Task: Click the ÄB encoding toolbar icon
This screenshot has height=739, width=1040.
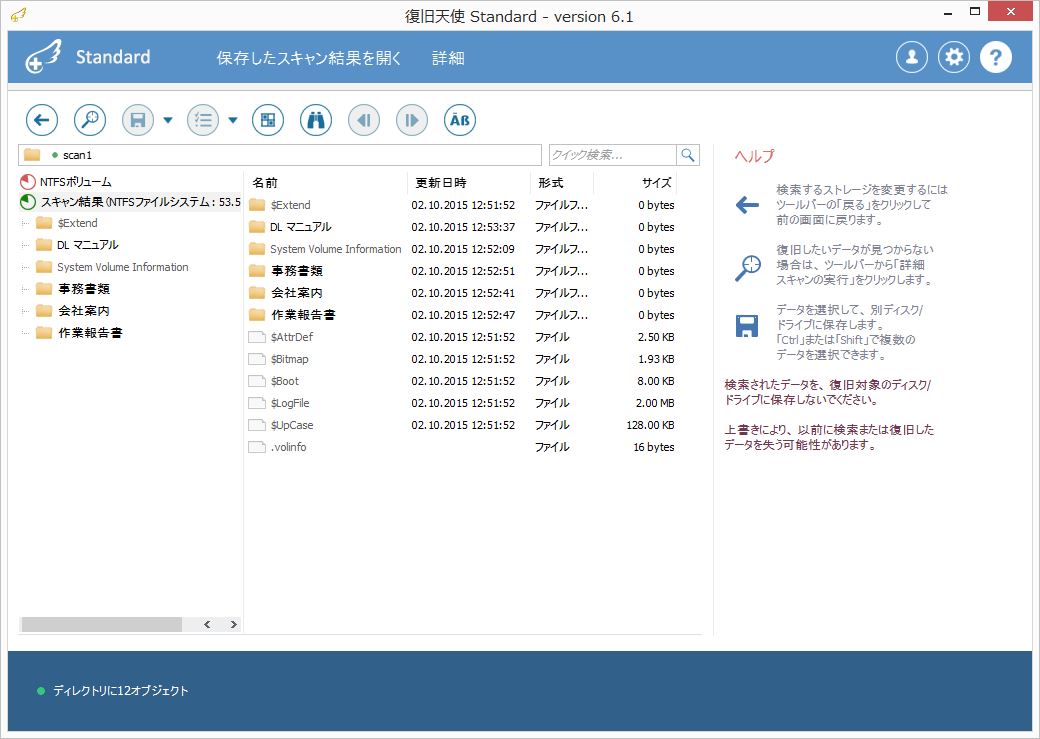Action: click(x=460, y=120)
